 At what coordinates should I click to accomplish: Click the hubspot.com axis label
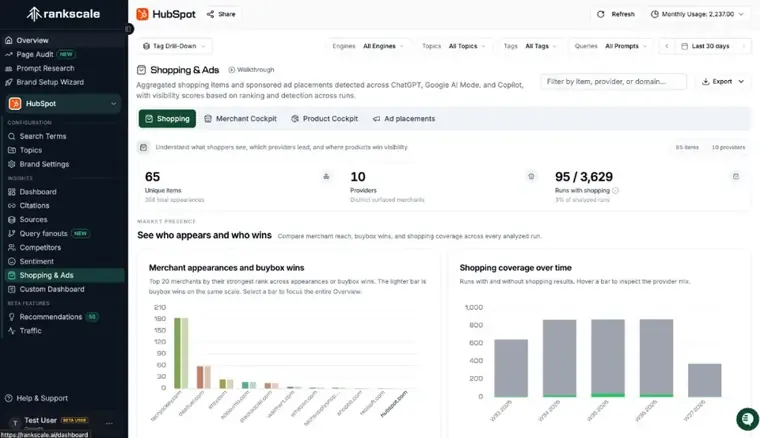coord(394,404)
